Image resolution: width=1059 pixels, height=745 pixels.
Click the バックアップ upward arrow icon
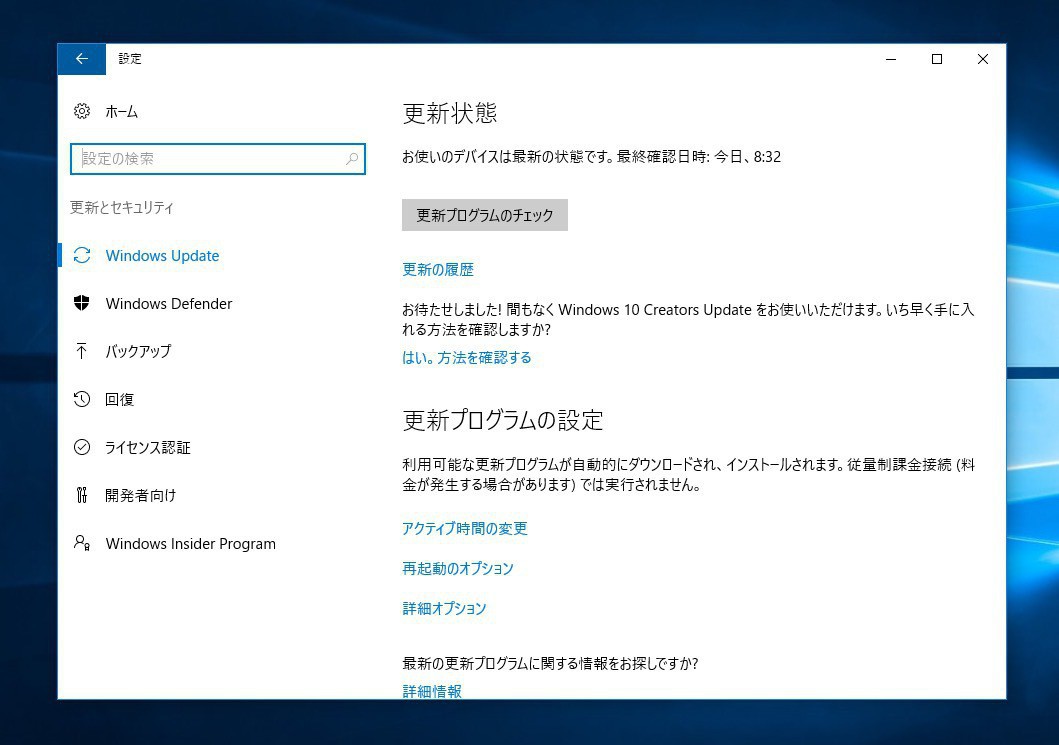pos(82,351)
